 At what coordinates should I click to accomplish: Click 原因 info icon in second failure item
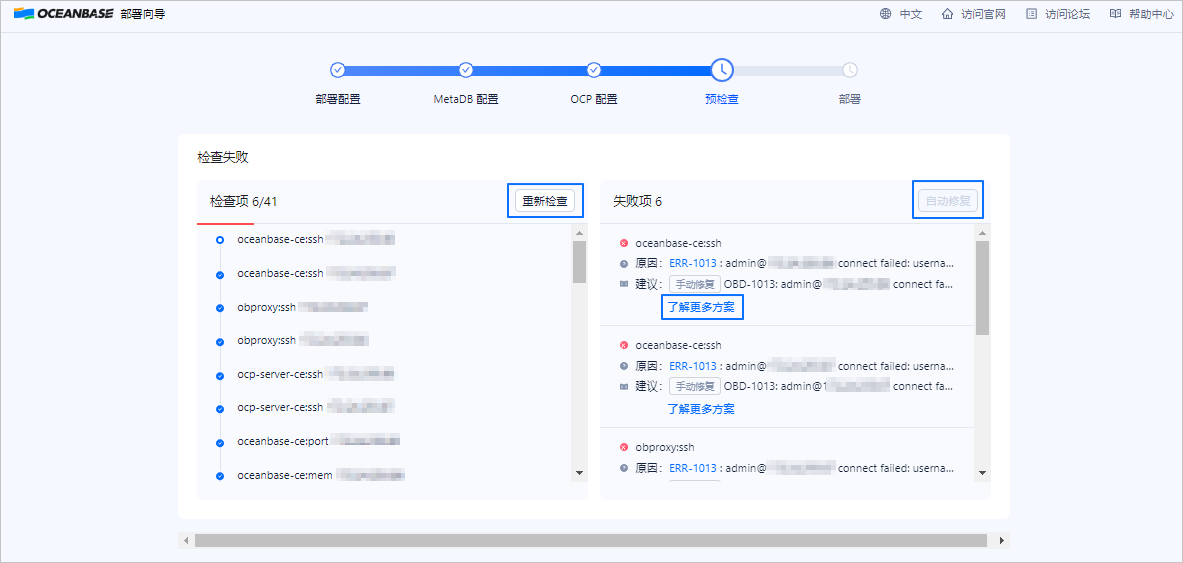624,366
